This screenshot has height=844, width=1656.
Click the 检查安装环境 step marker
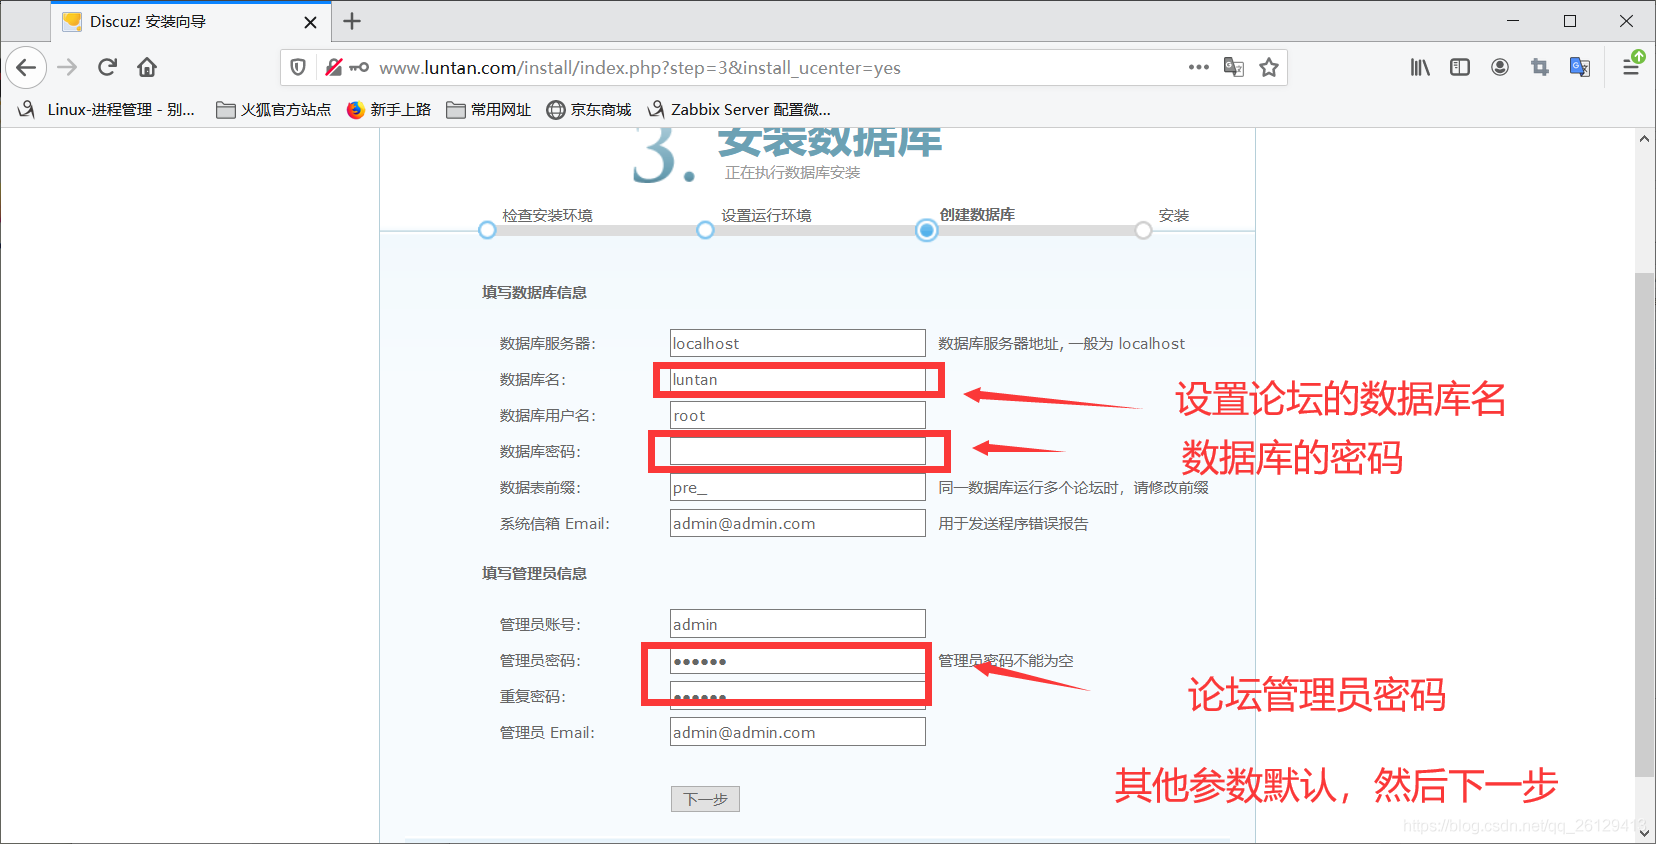[487, 230]
